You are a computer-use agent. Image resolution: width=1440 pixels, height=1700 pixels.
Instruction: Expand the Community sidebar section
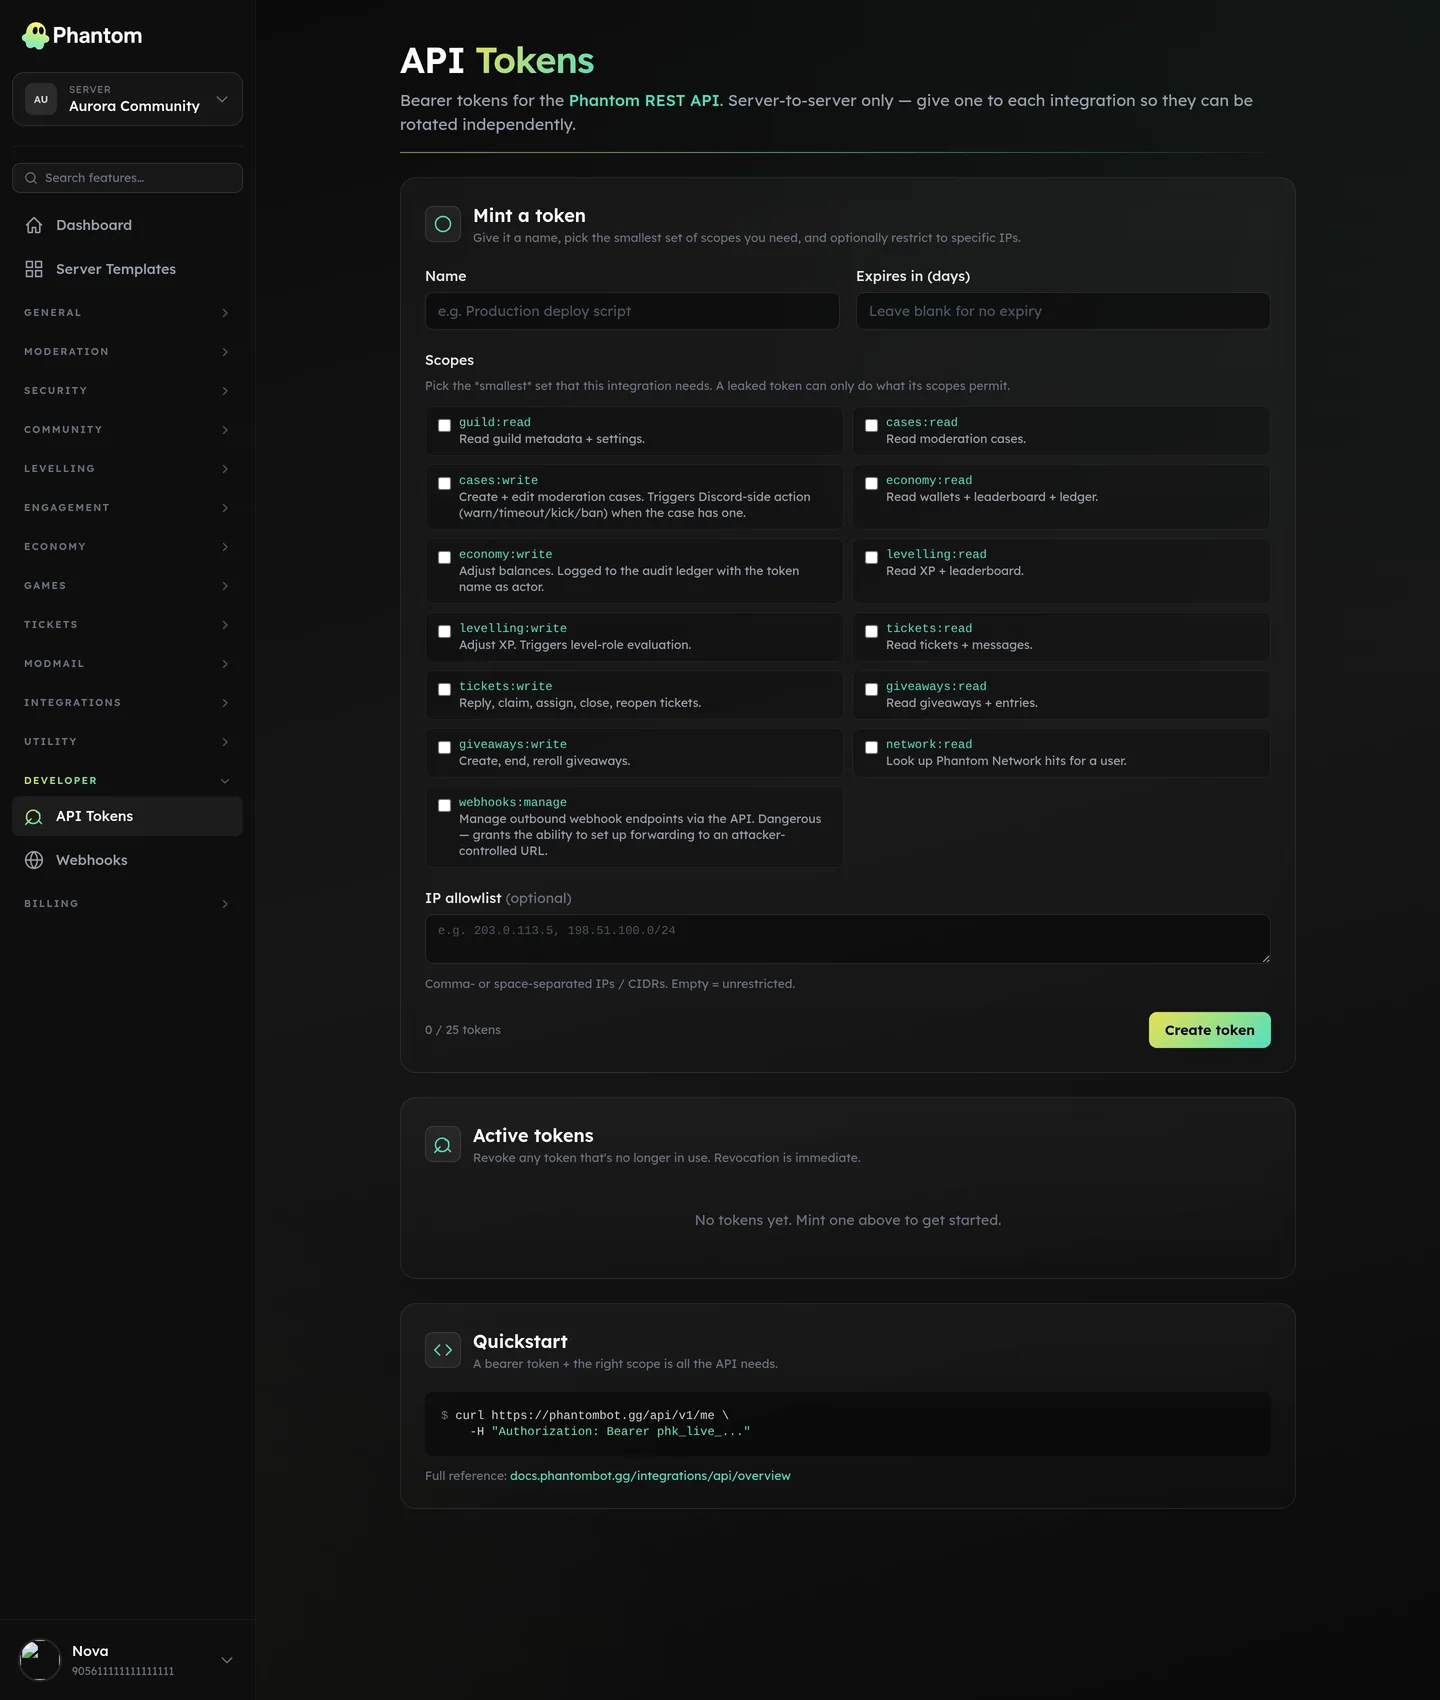127,430
